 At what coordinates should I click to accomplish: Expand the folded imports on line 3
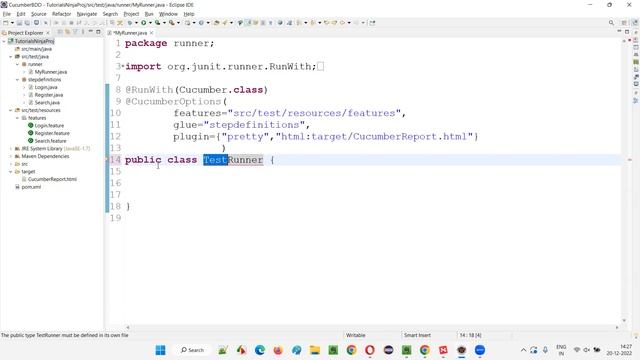tap(123, 66)
